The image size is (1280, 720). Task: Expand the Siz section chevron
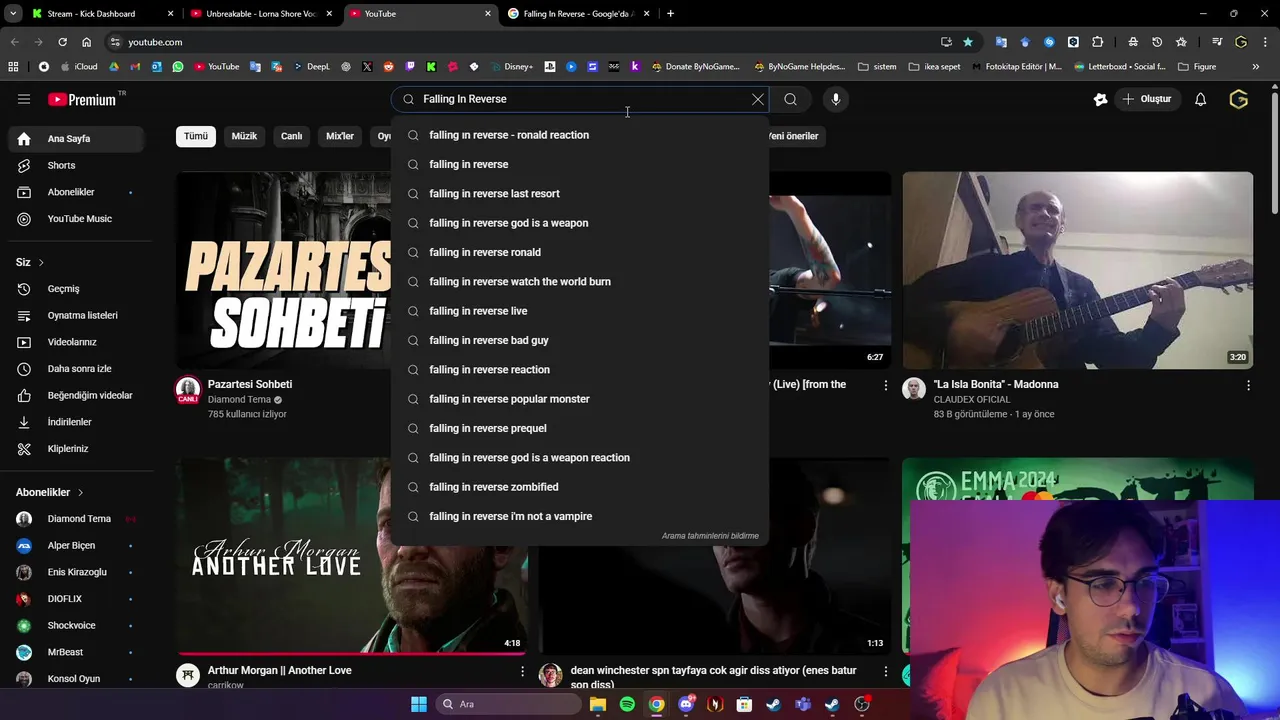(41, 262)
